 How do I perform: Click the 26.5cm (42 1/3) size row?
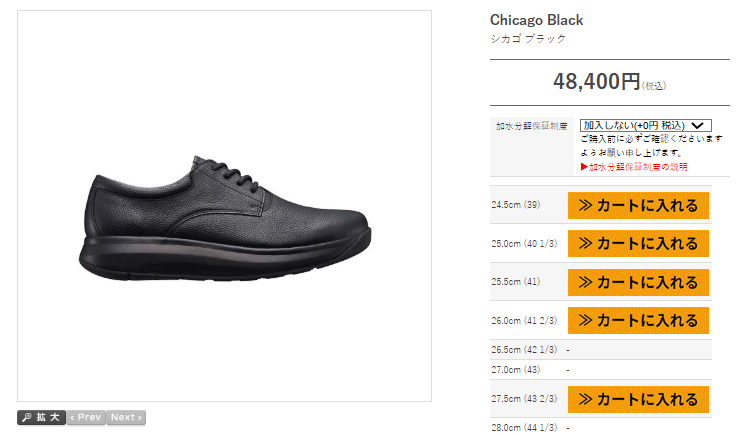[601, 350]
